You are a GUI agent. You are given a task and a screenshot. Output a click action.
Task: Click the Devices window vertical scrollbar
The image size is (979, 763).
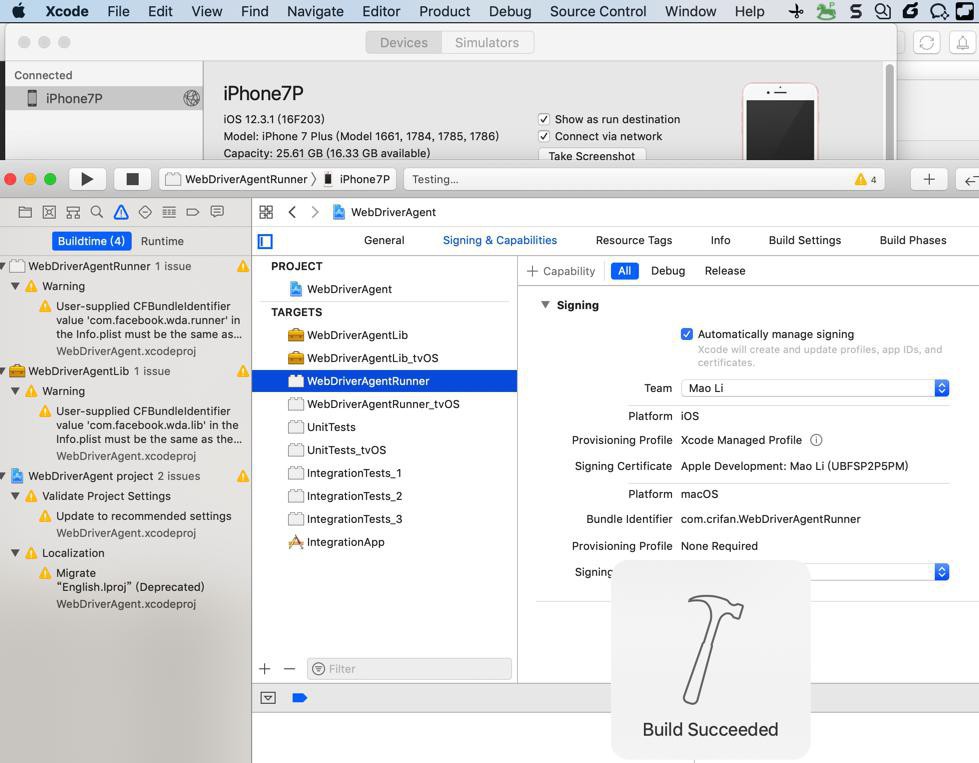[x=890, y=111]
